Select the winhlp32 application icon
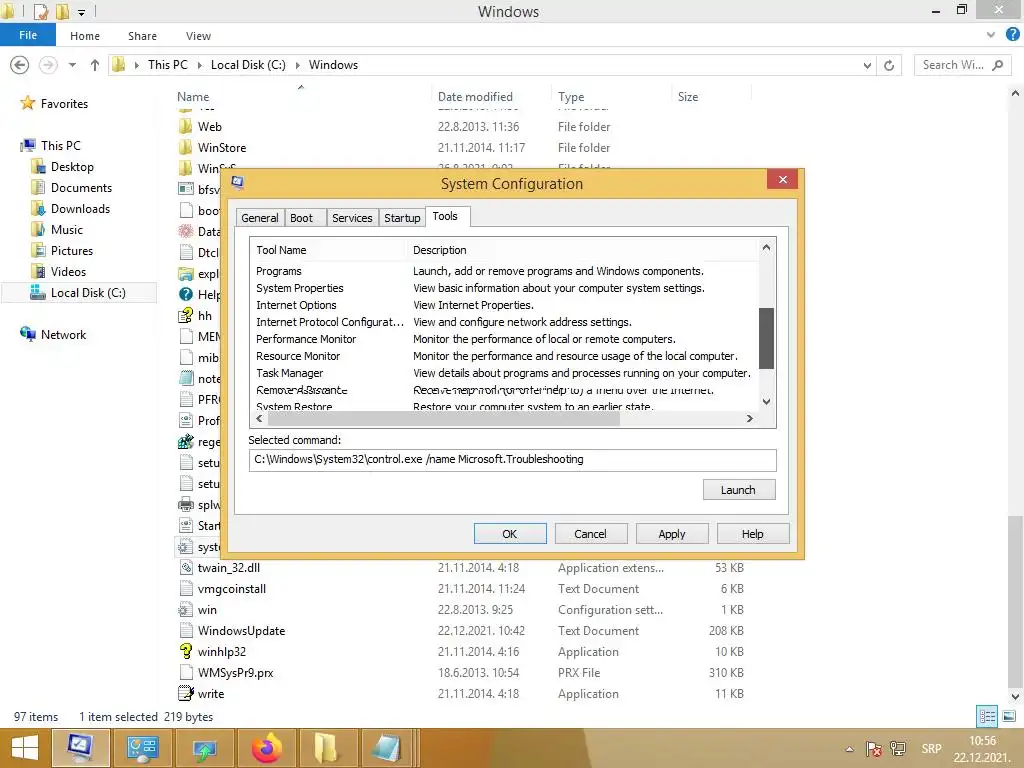 pyautogui.click(x=186, y=651)
